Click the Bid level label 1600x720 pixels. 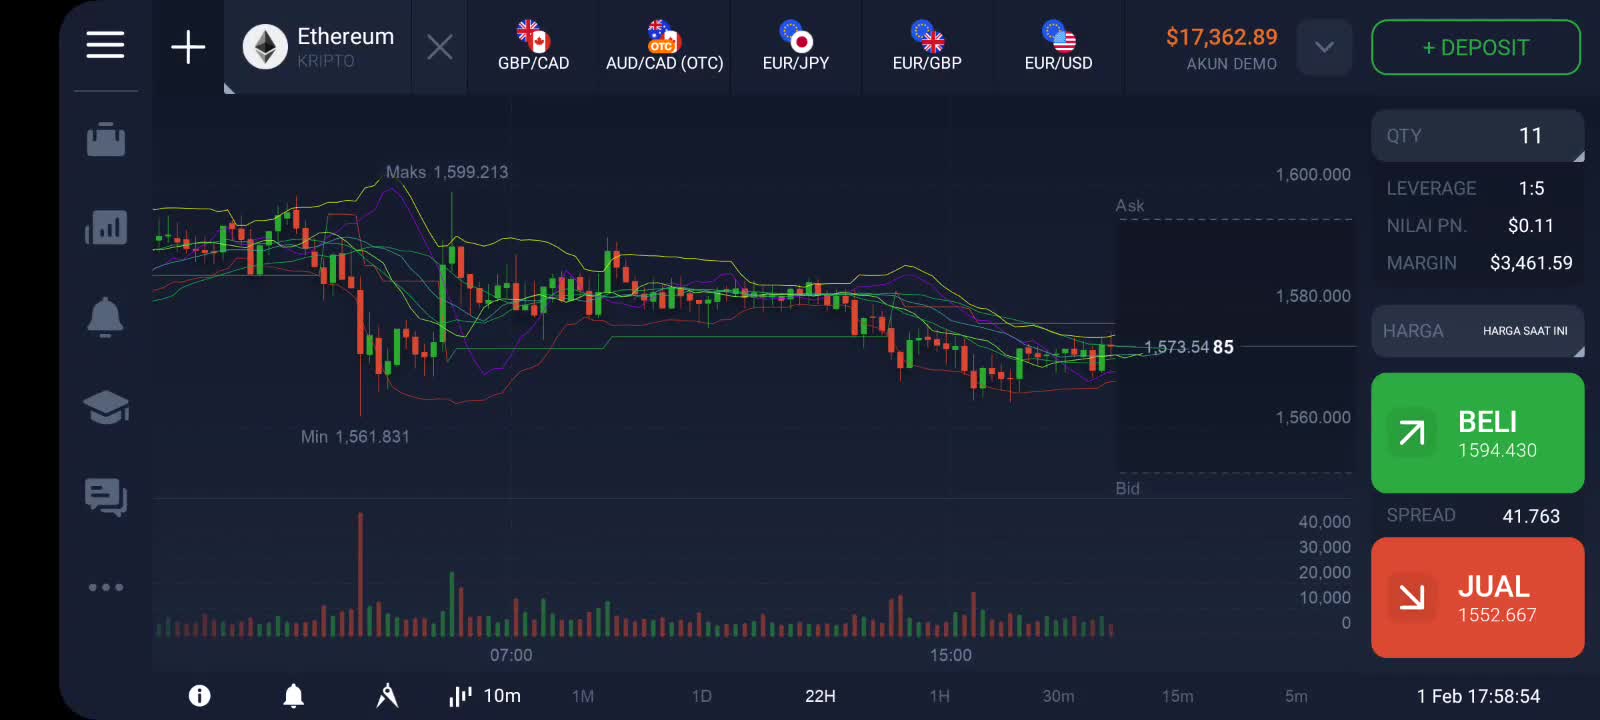pos(1128,488)
